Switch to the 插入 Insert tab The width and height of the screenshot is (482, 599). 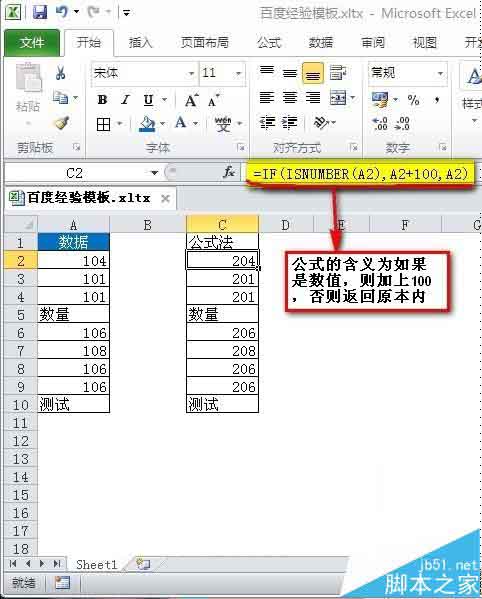click(140, 42)
